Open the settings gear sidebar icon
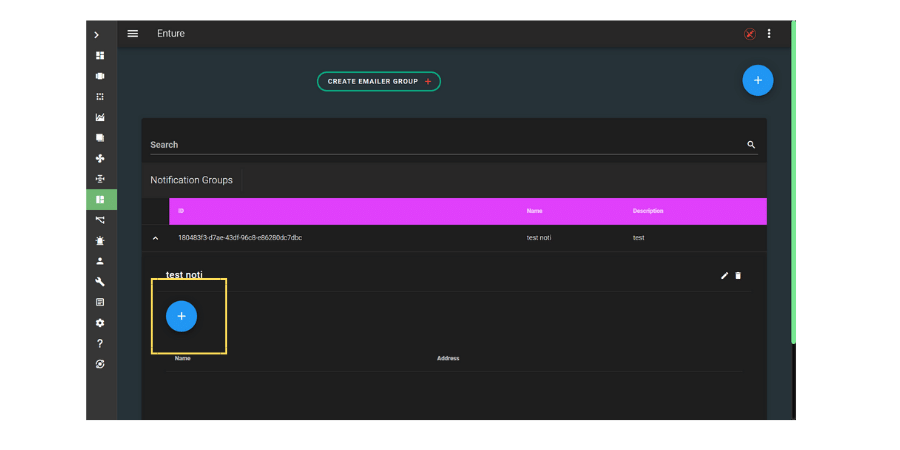900x450 pixels. (100, 323)
